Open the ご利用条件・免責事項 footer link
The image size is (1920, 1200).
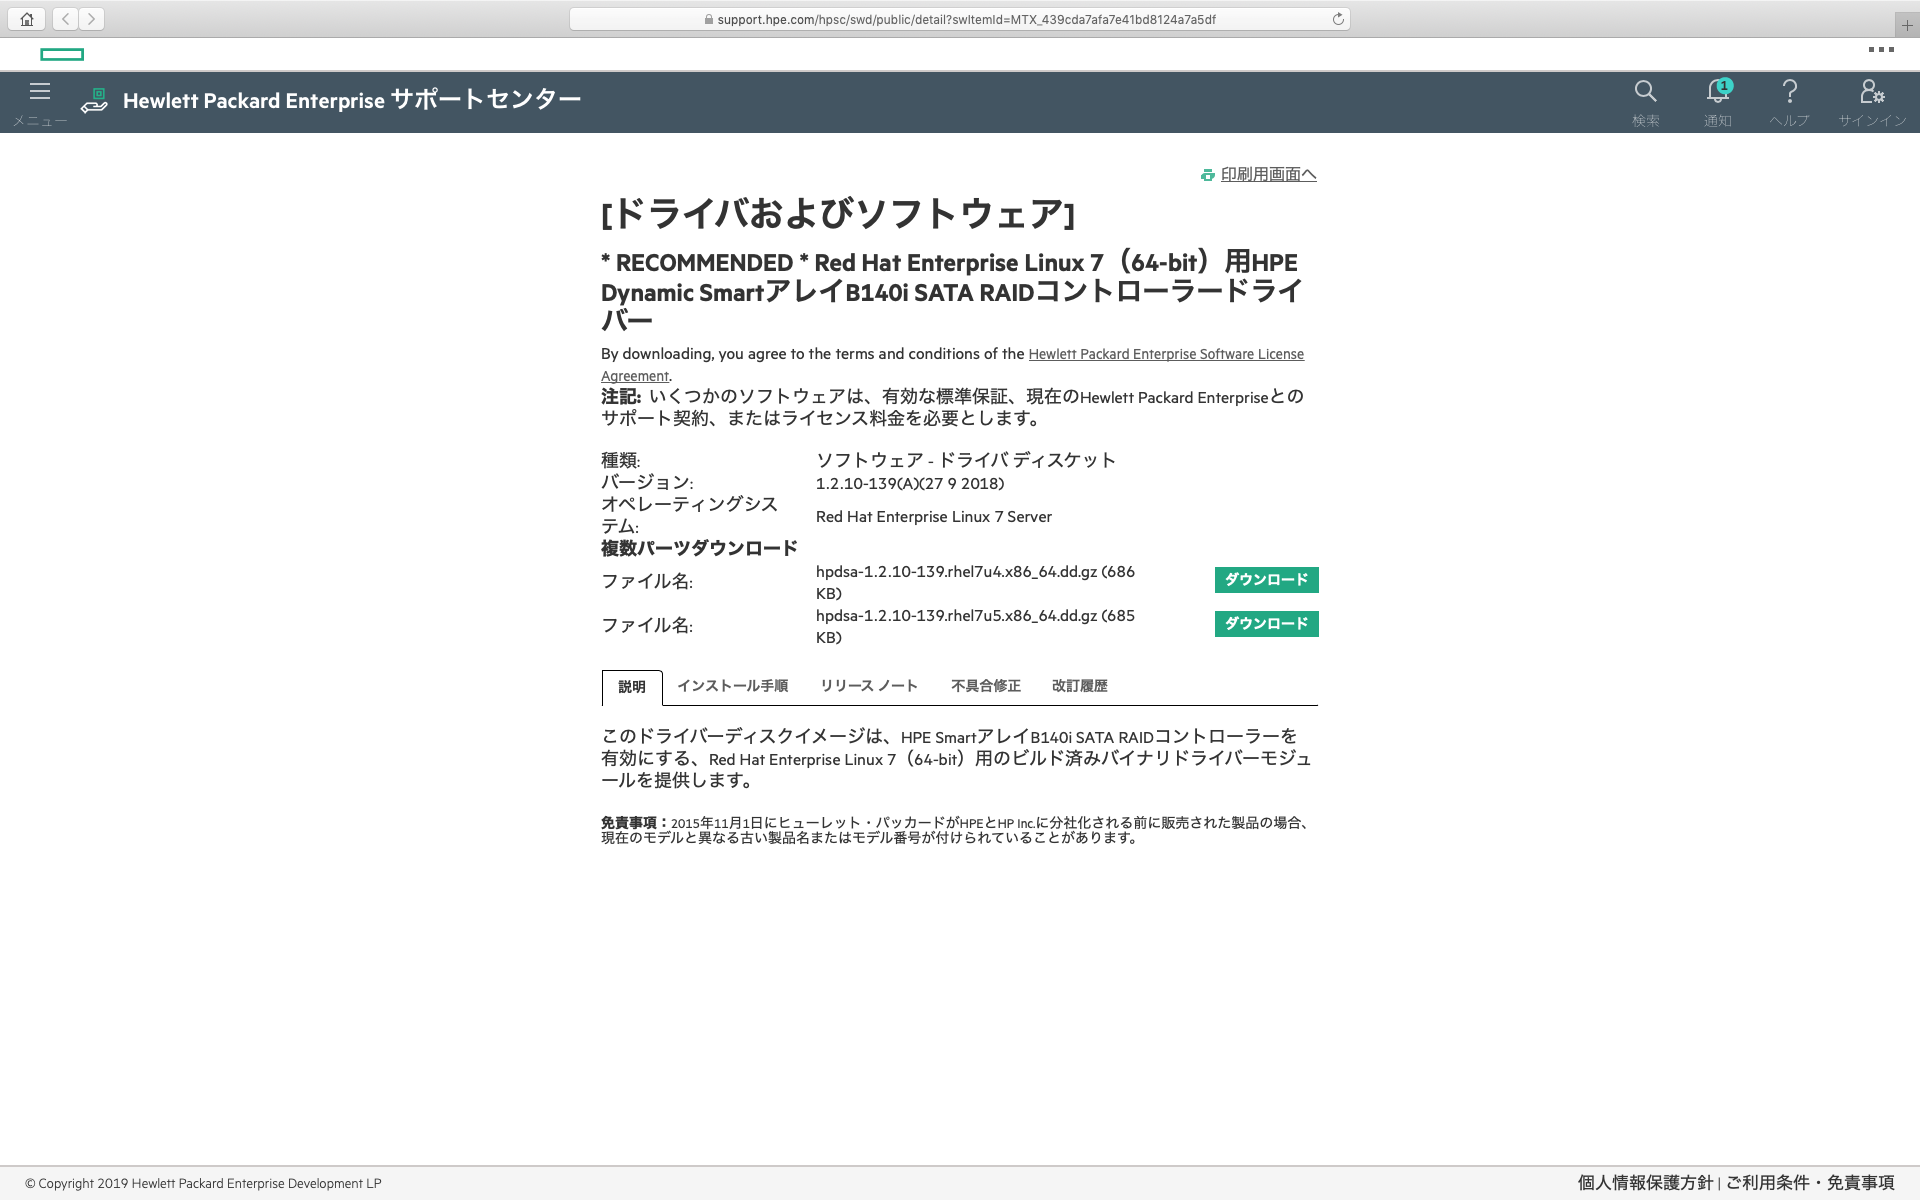click(x=1810, y=1183)
